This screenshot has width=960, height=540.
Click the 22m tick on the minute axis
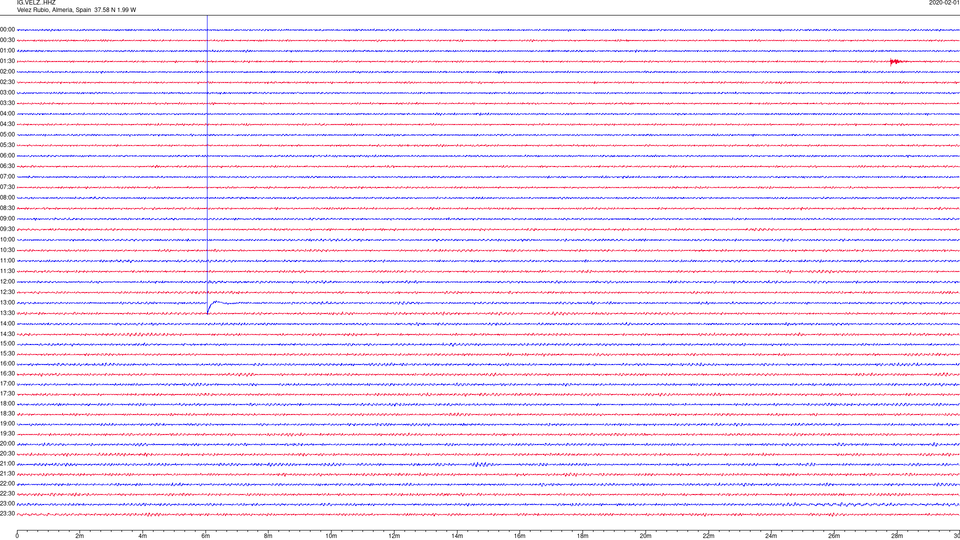coord(708,536)
